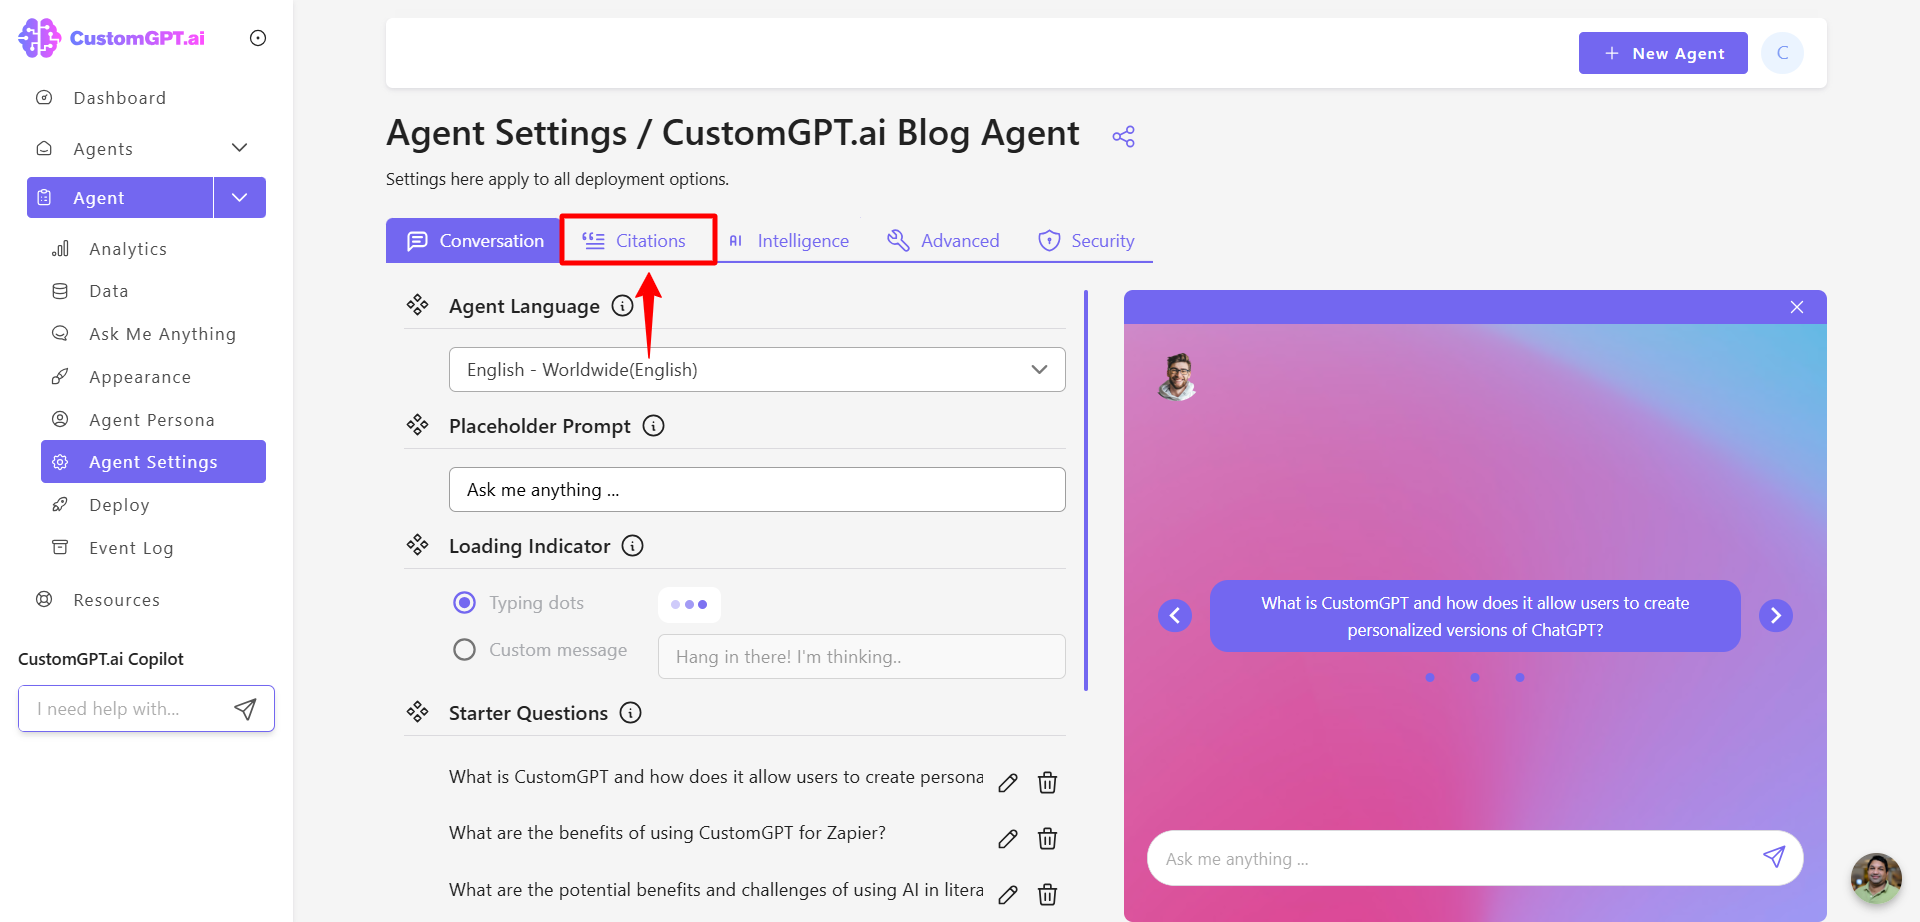This screenshot has width=1920, height=922.
Task: Click the Agent Language section icon
Action: (x=417, y=305)
